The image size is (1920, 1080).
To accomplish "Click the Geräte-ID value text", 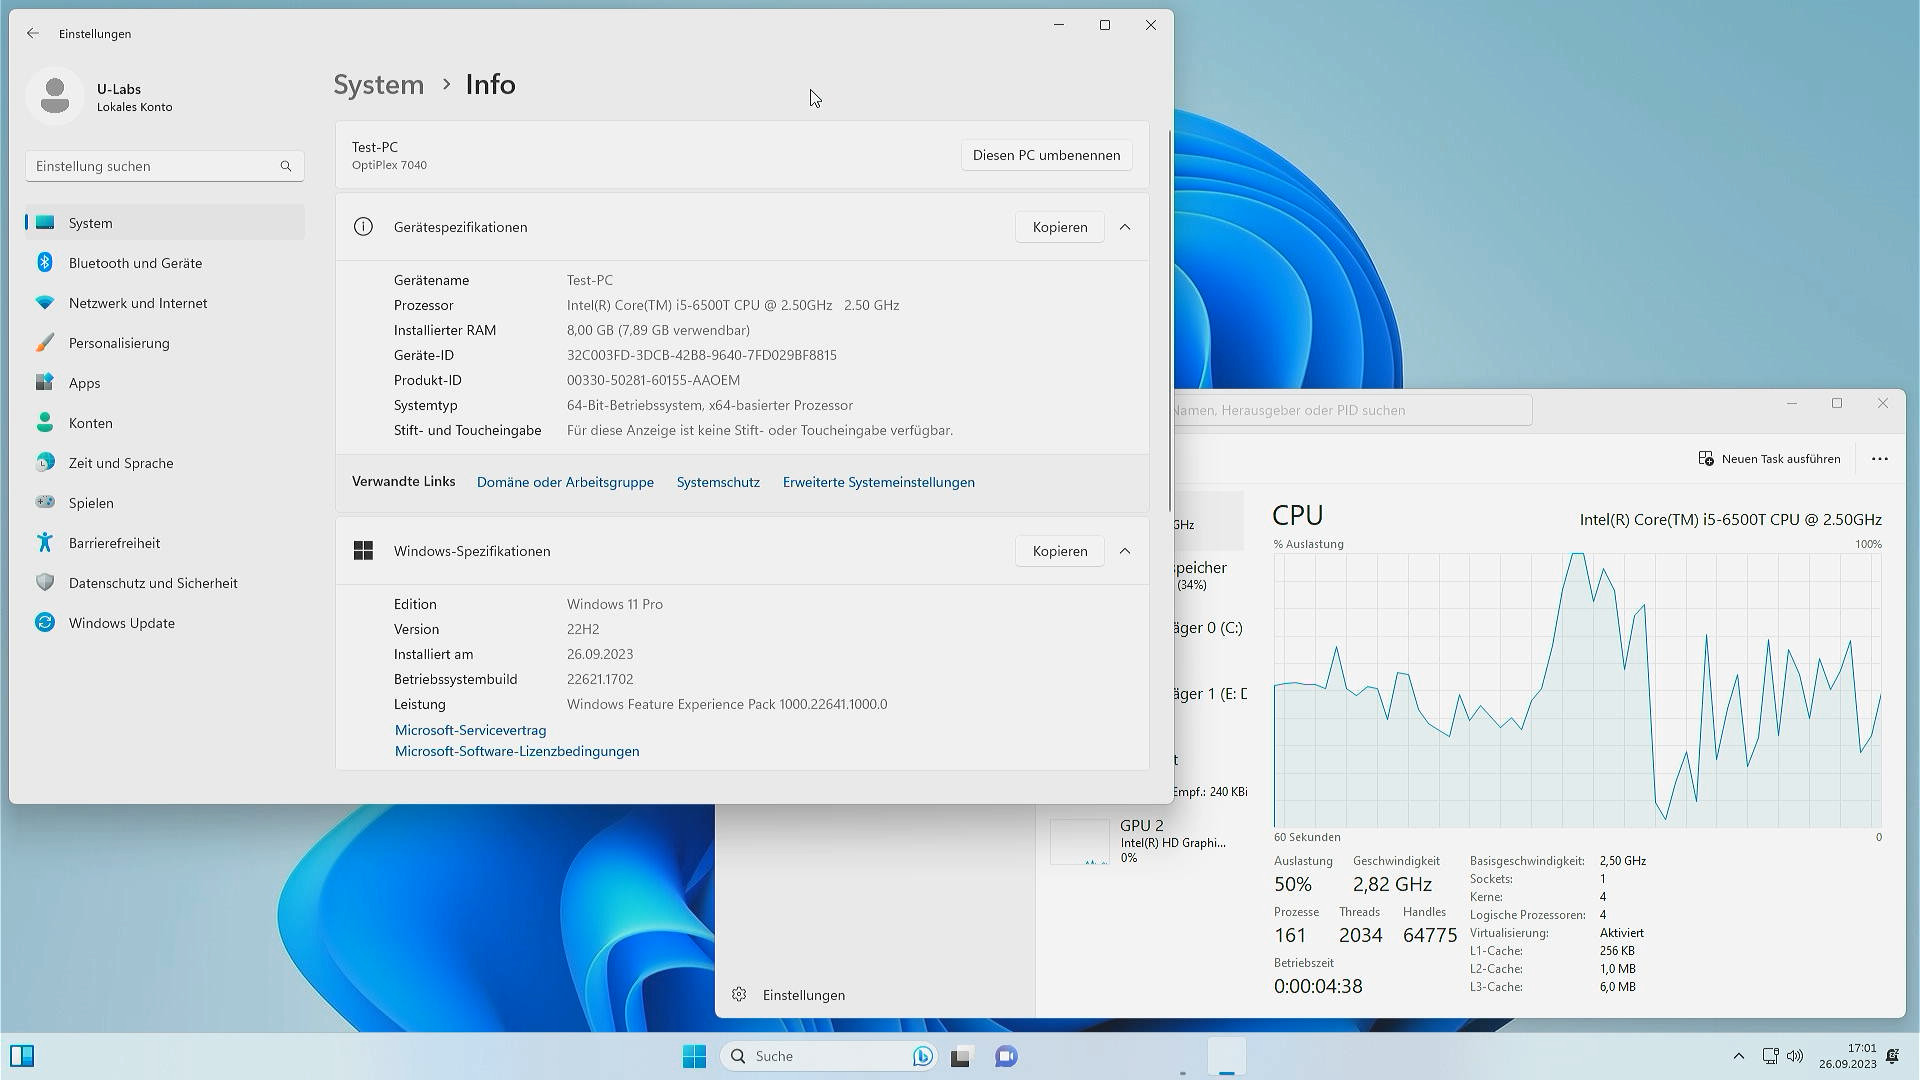I will pos(702,355).
